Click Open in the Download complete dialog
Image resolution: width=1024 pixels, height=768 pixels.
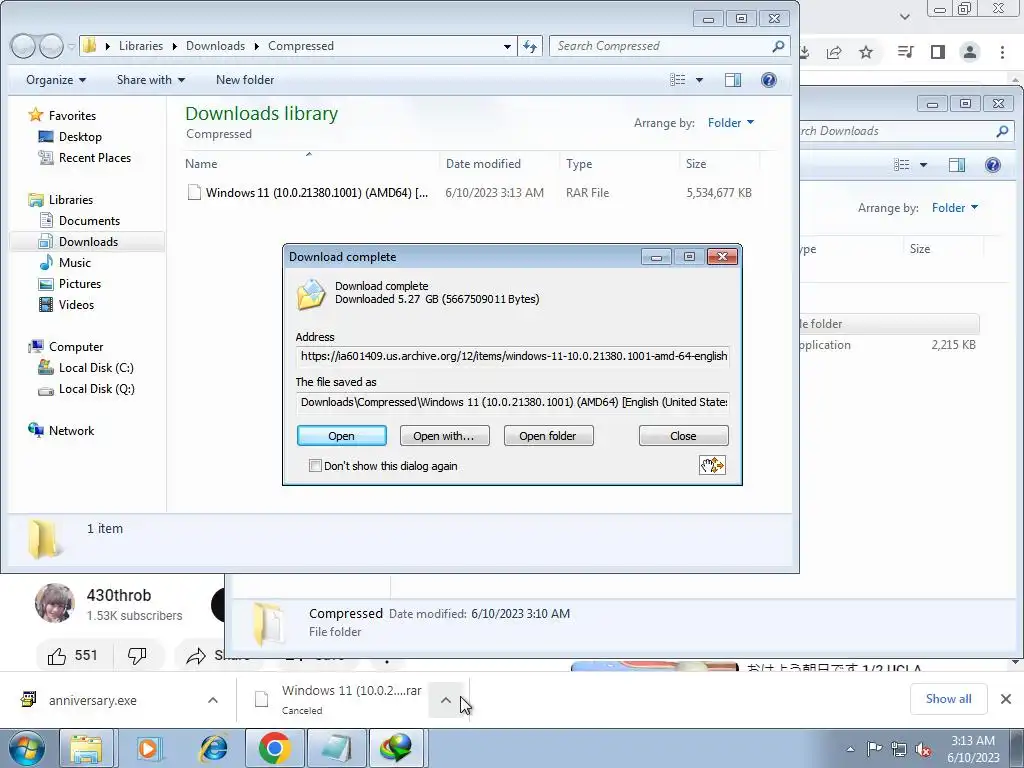pyautogui.click(x=342, y=436)
